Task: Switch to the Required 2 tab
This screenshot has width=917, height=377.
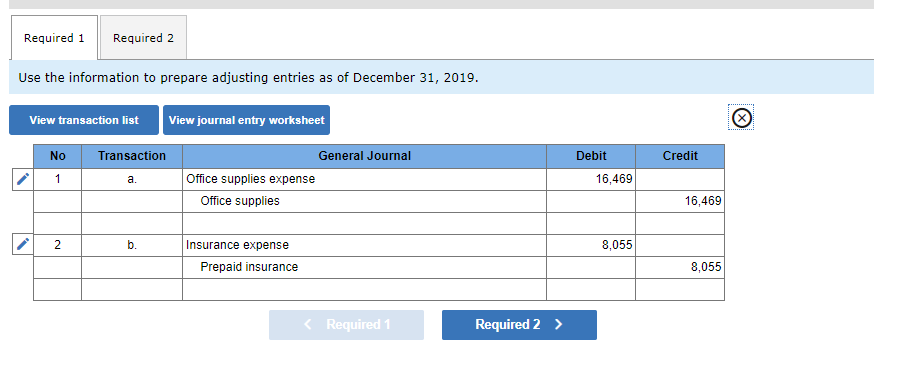Action: pyautogui.click(x=143, y=38)
